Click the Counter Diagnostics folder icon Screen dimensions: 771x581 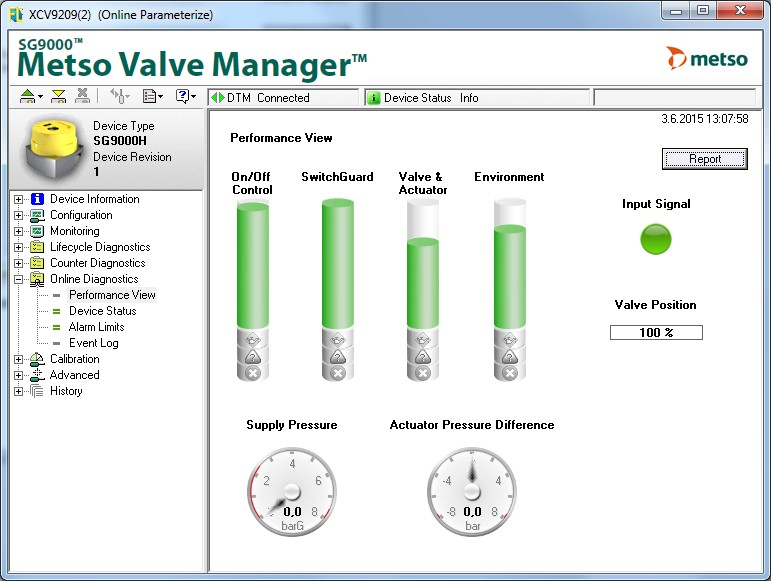pyautogui.click(x=37, y=263)
